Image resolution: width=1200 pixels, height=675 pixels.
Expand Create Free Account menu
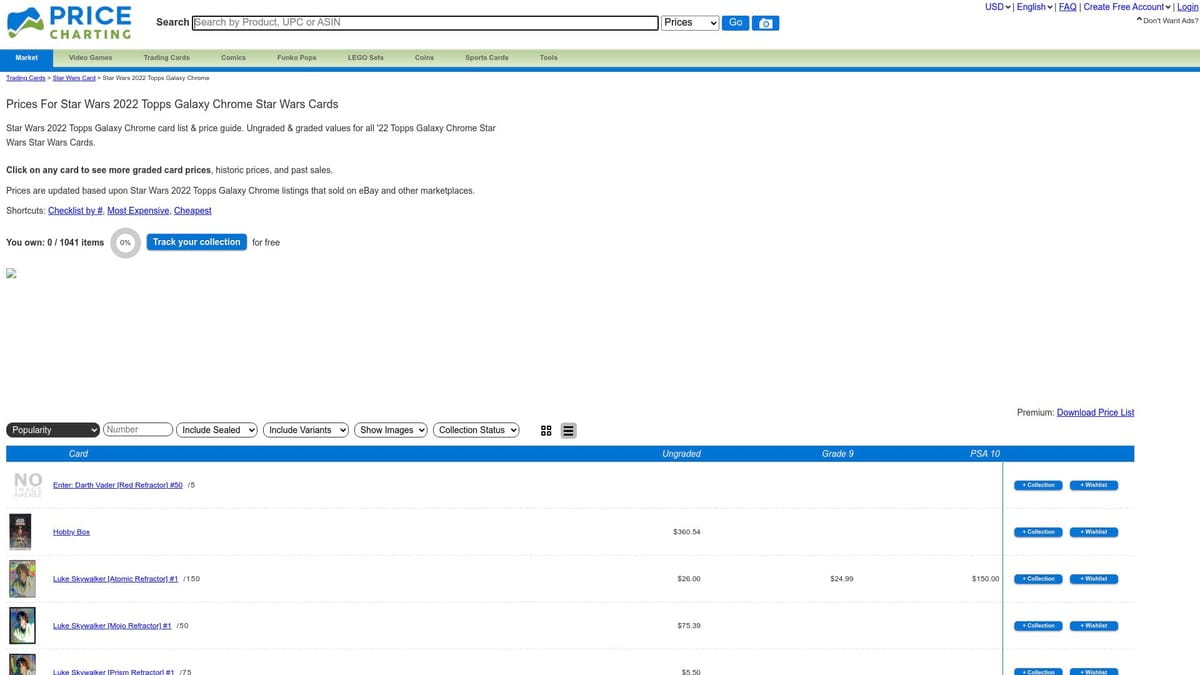coord(1128,7)
